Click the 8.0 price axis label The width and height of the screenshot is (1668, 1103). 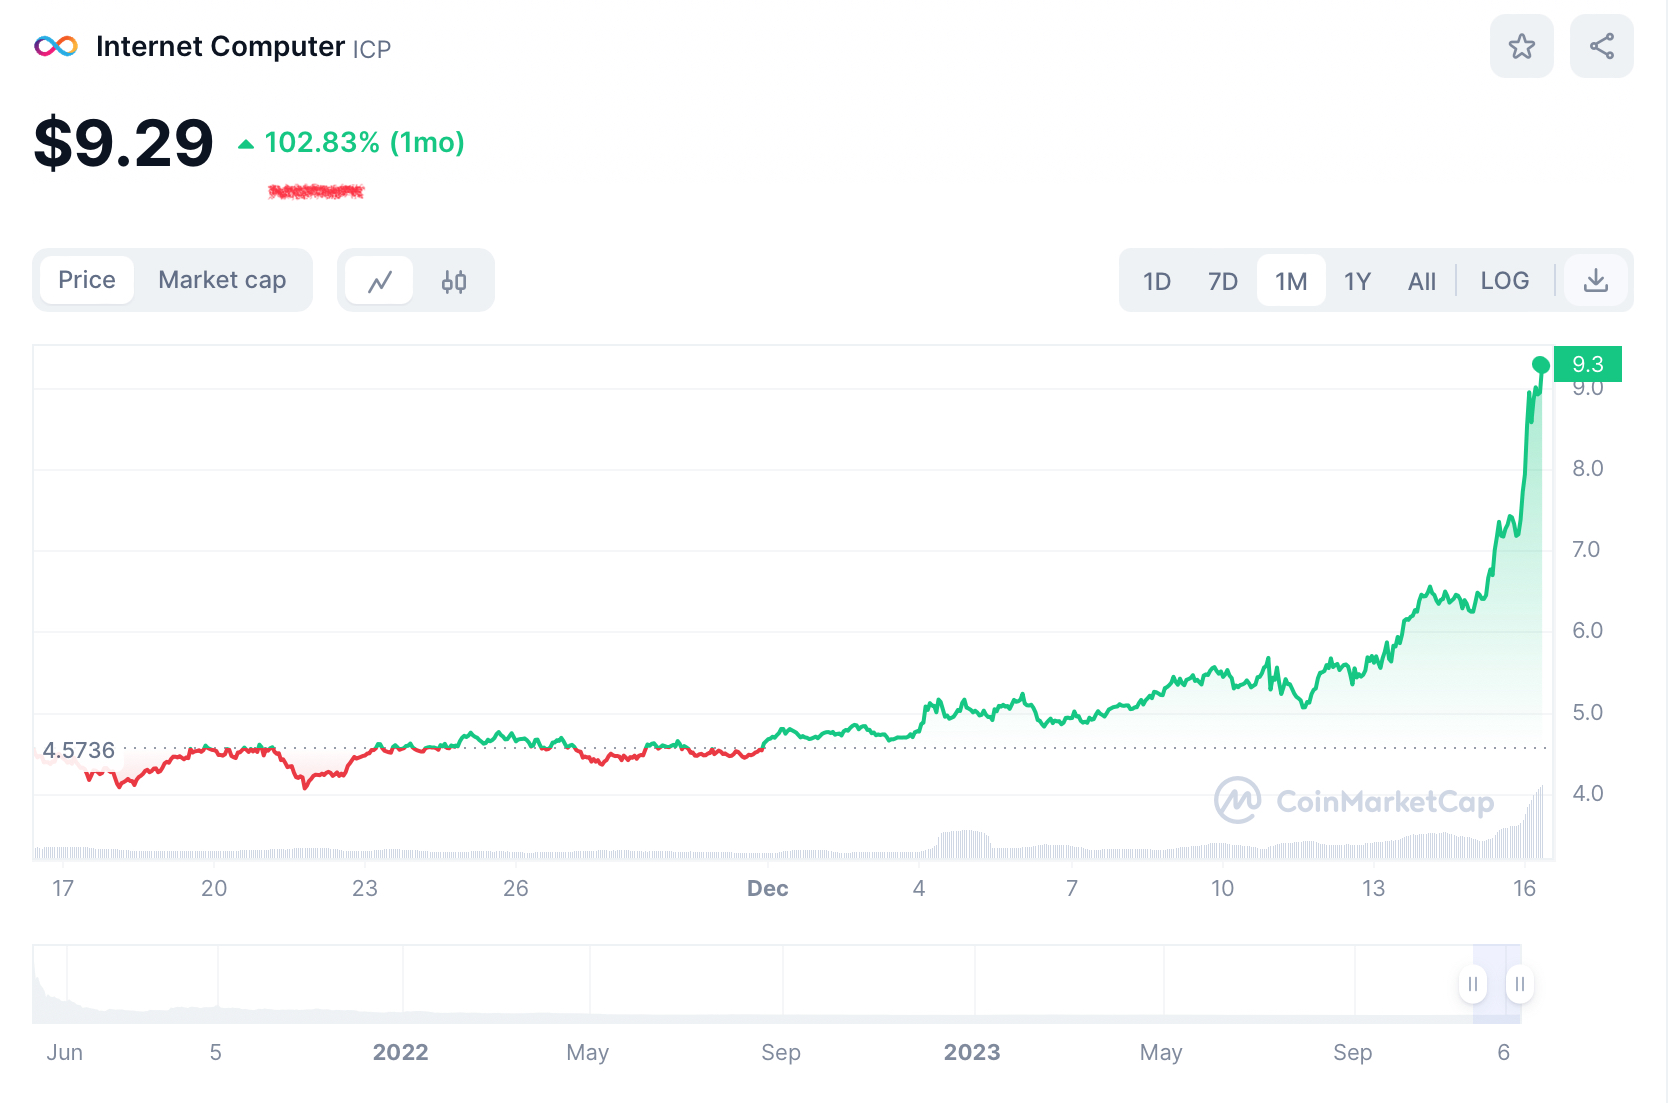pos(1588,468)
